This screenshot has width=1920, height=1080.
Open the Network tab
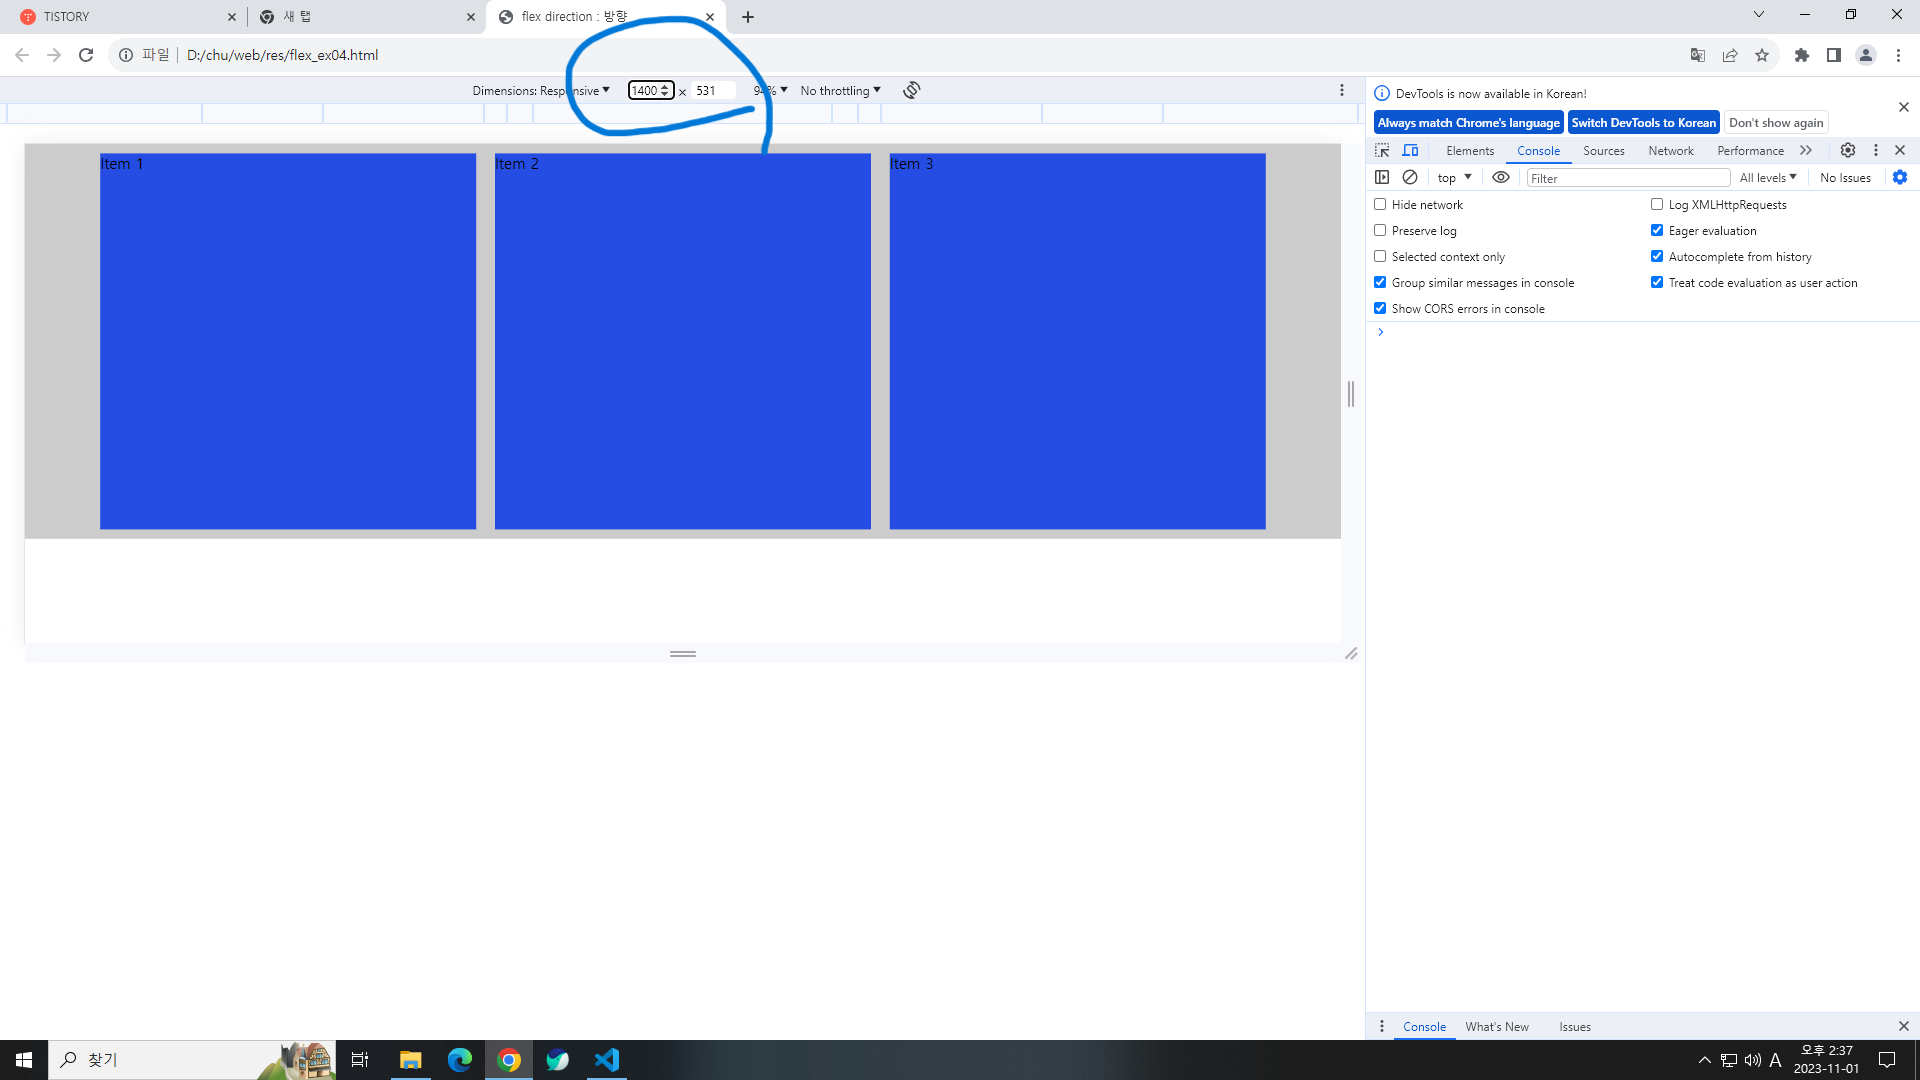pyautogui.click(x=1671, y=150)
